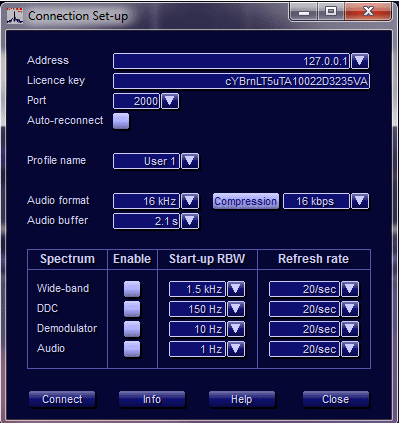Image resolution: width=399 pixels, height=423 pixels.
Task: Enable the DDC spectrum checkbox
Action: pos(132,309)
